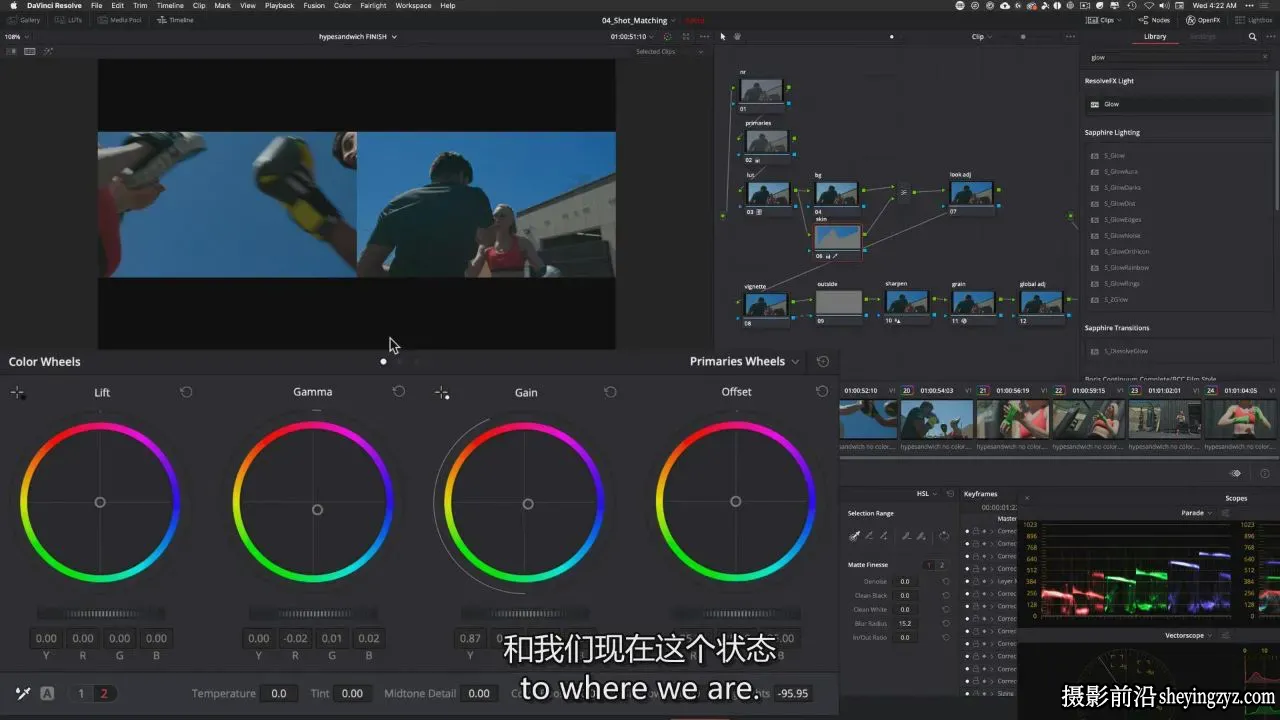Select the HSL qualifier eyedropper tool
The width and height of the screenshot is (1280, 720).
(855, 536)
